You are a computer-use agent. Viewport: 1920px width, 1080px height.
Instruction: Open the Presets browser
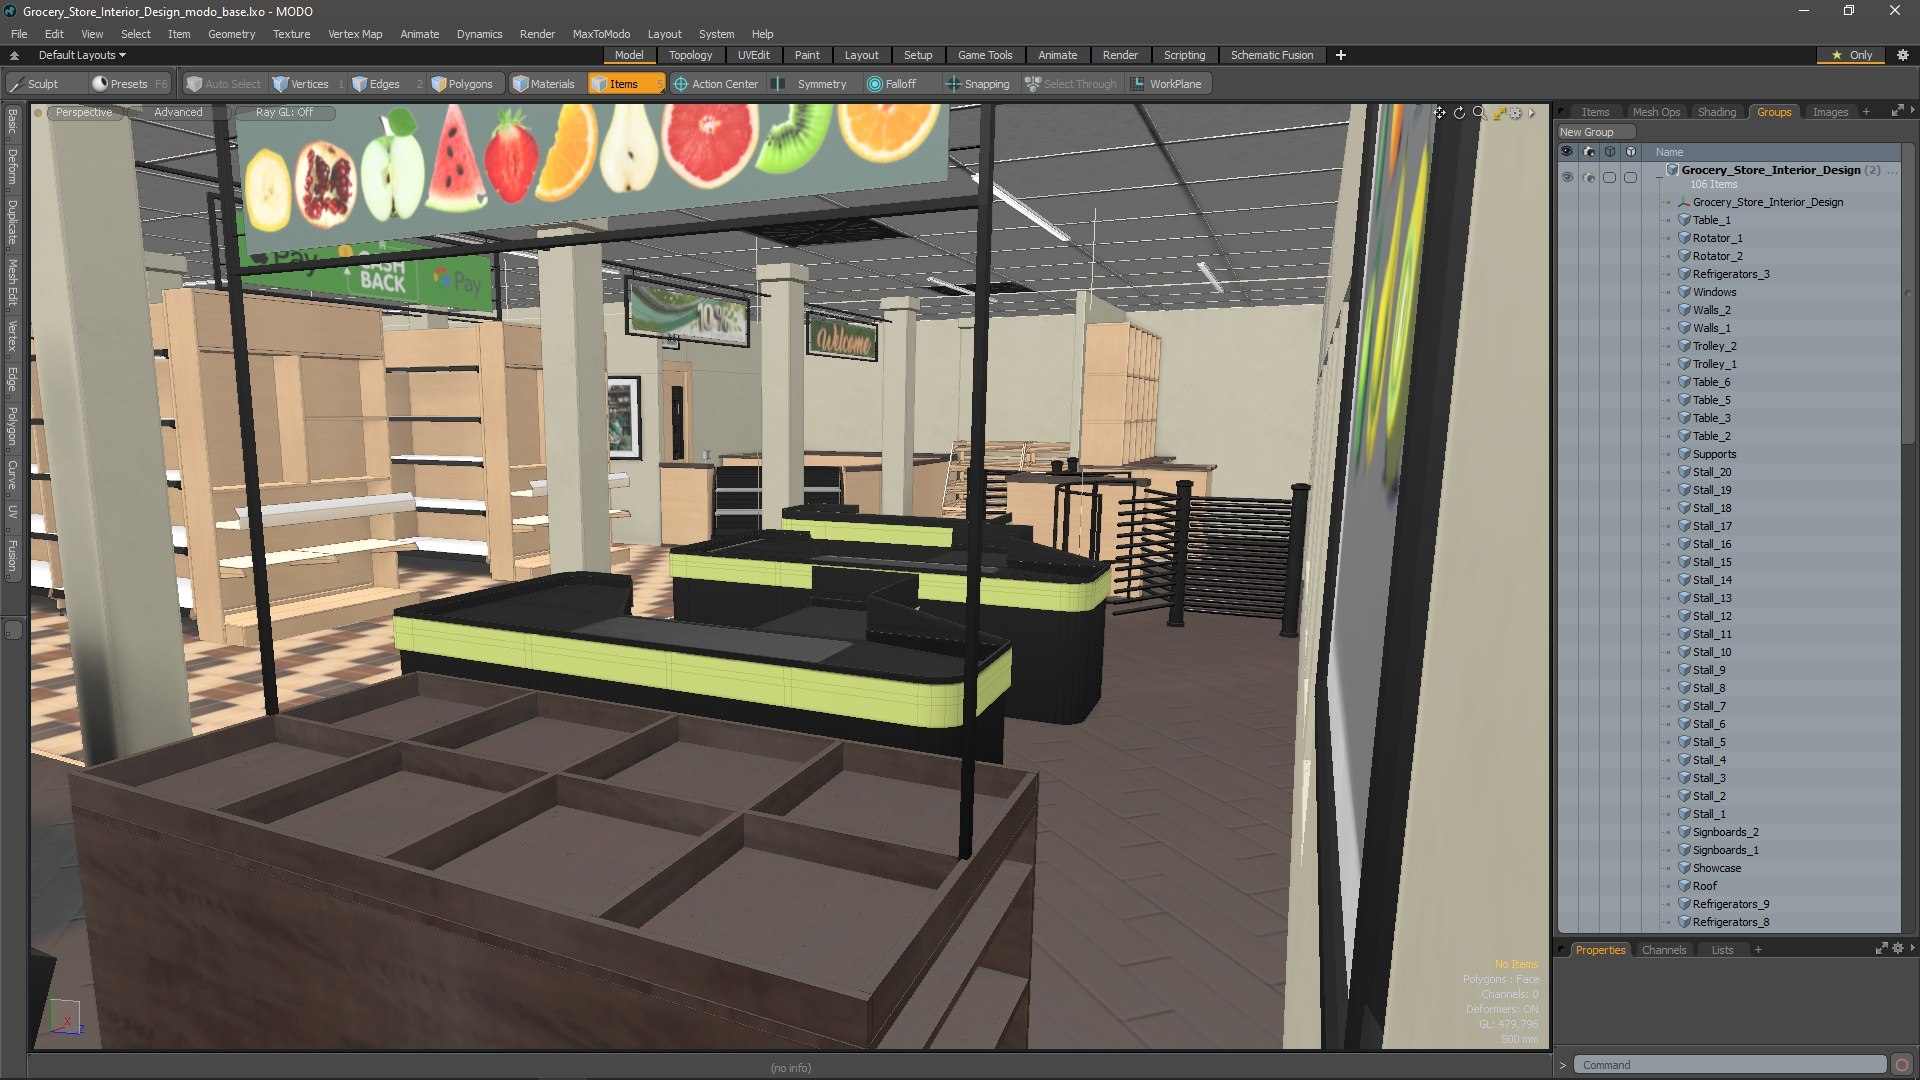(x=129, y=84)
